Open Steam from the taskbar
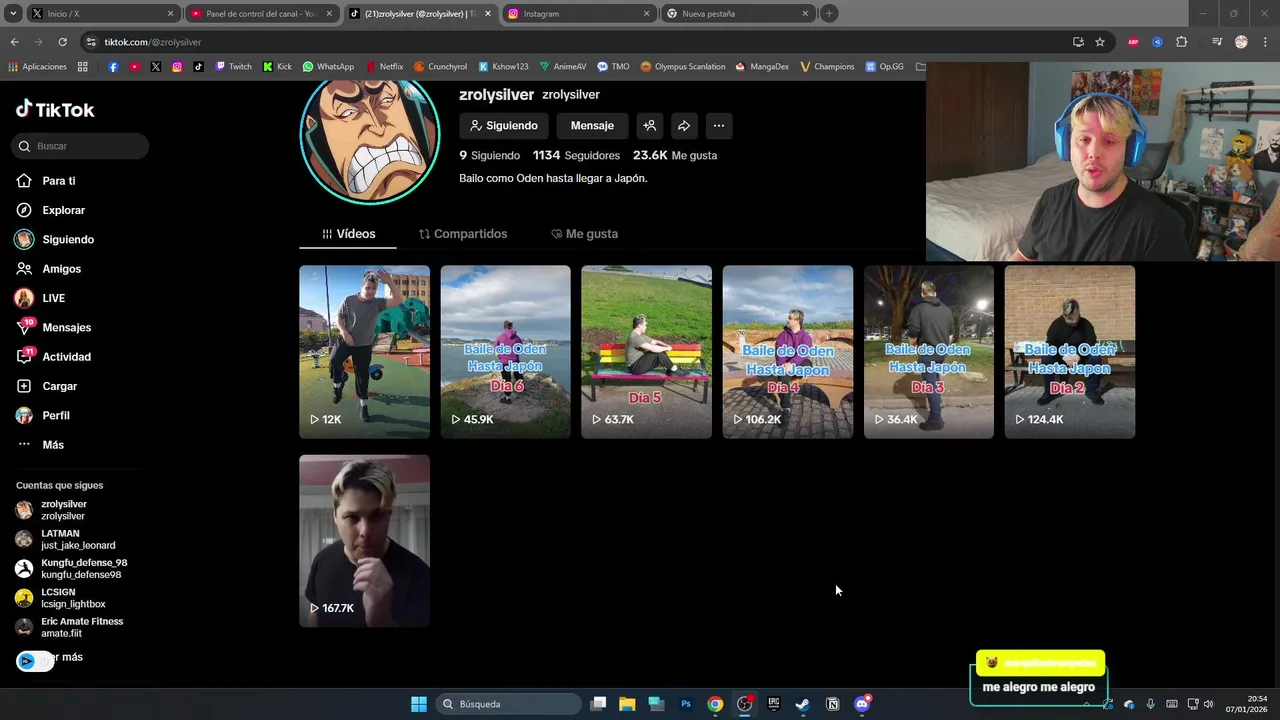Viewport: 1280px width, 720px height. (802, 704)
